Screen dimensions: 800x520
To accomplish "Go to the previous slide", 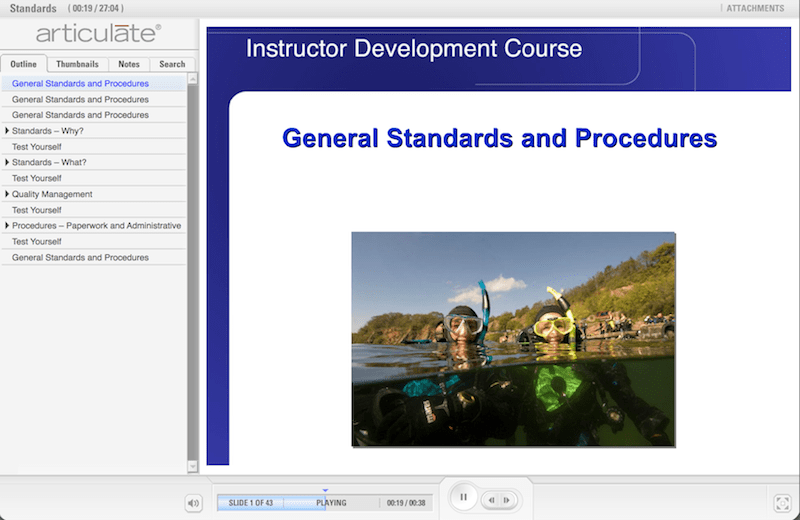I will coord(491,500).
